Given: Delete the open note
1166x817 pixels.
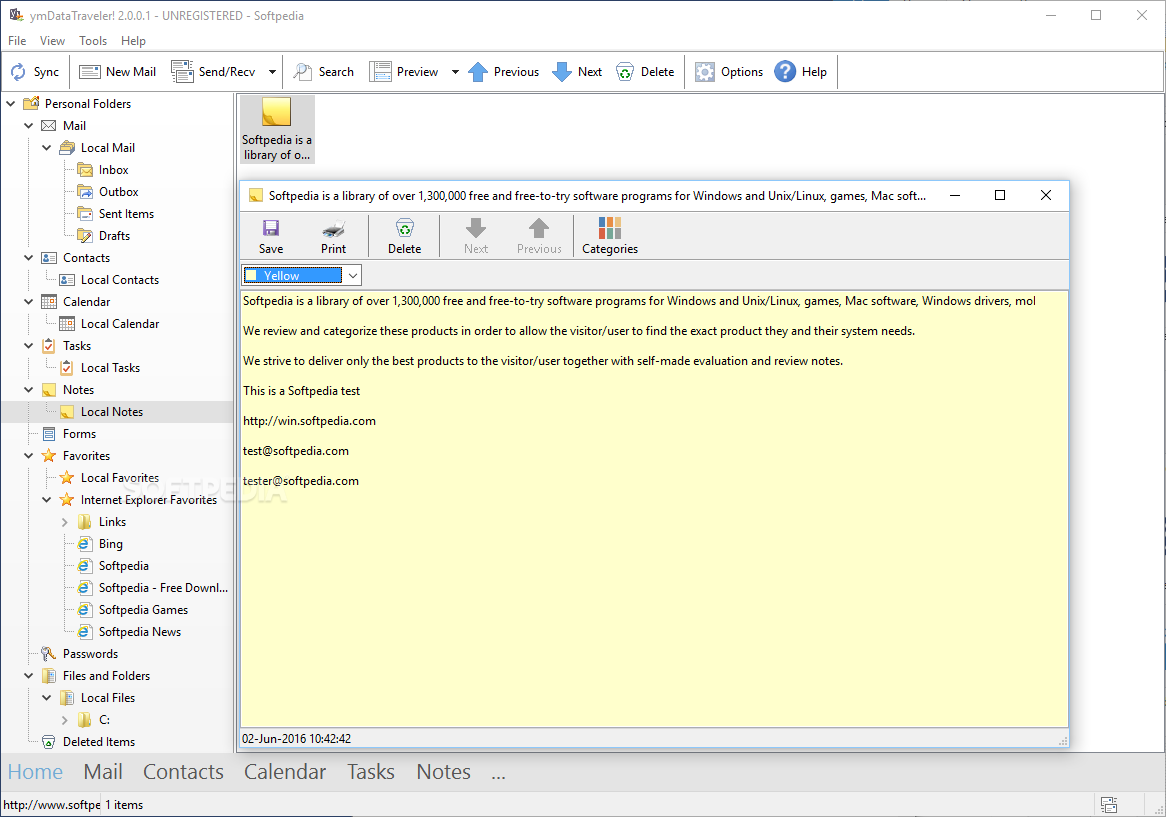Looking at the screenshot, I should tap(405, 236).
